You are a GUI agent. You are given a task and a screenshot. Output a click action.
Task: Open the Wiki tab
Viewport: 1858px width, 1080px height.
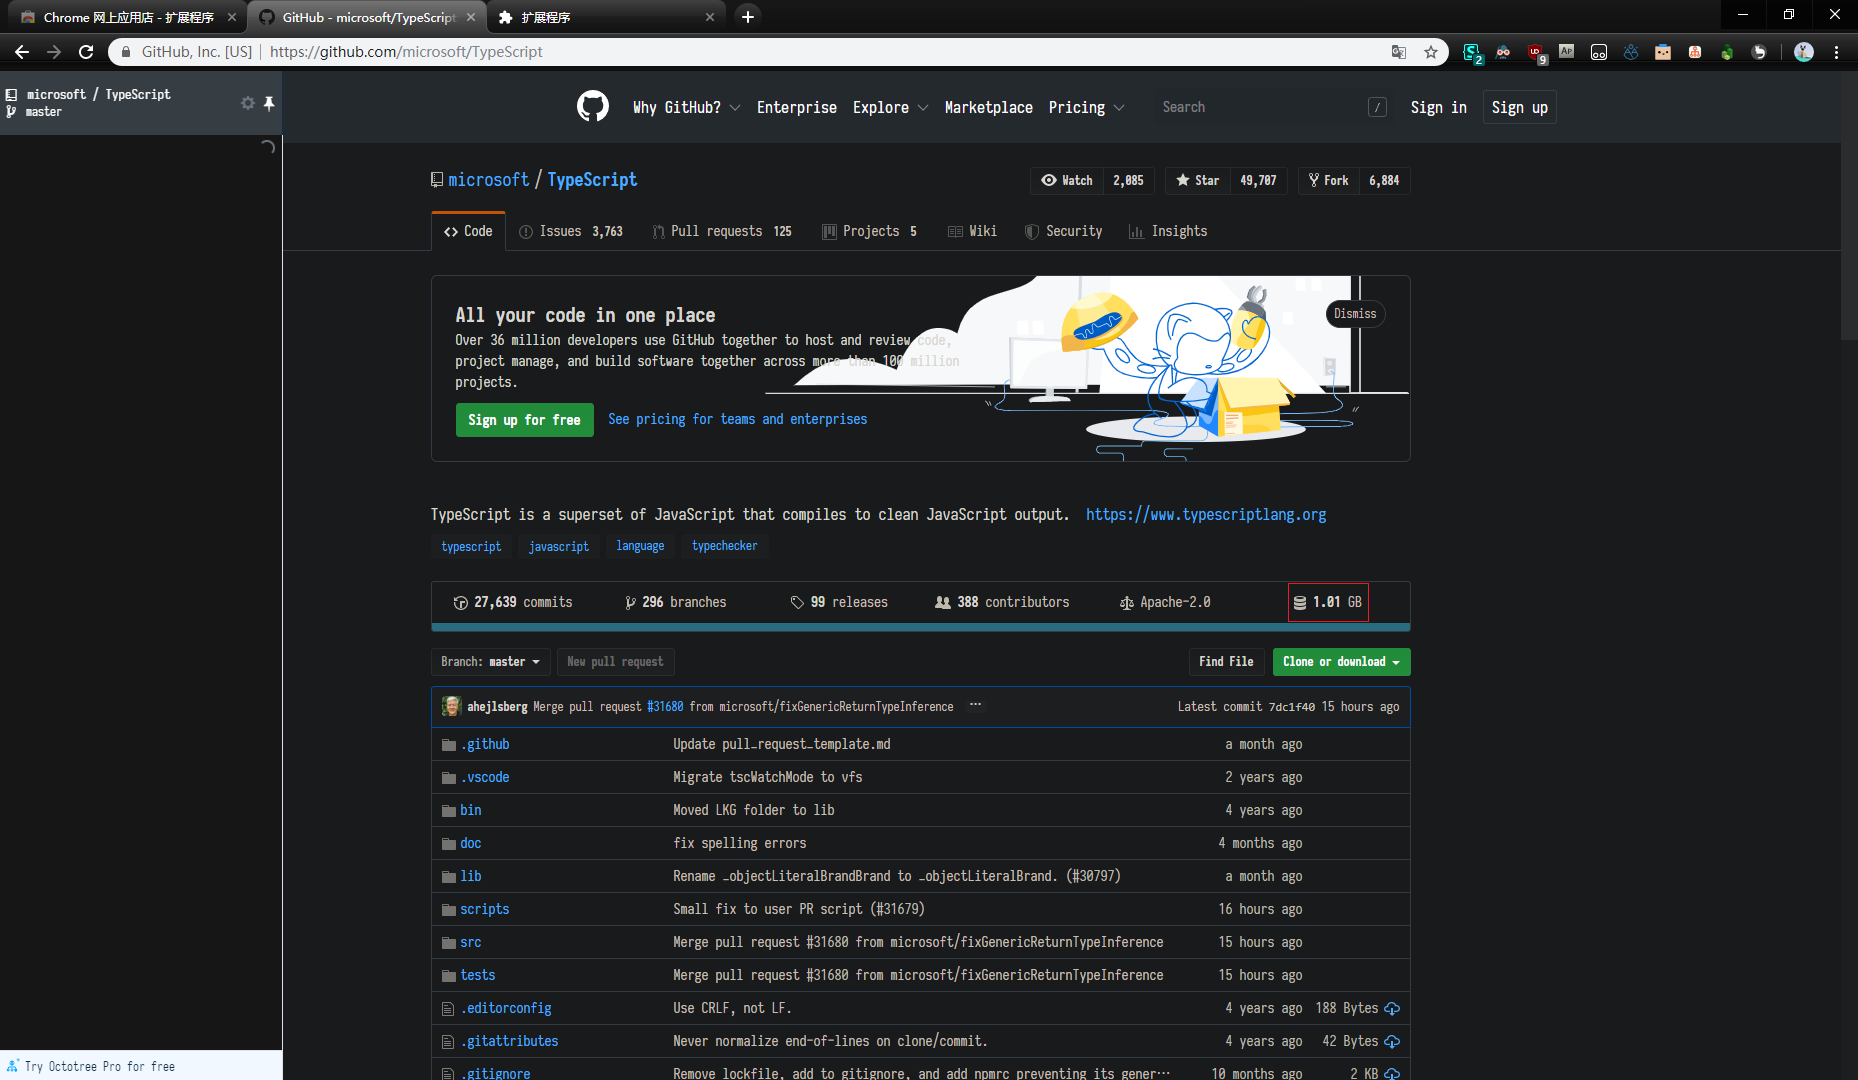coord(972,231)
